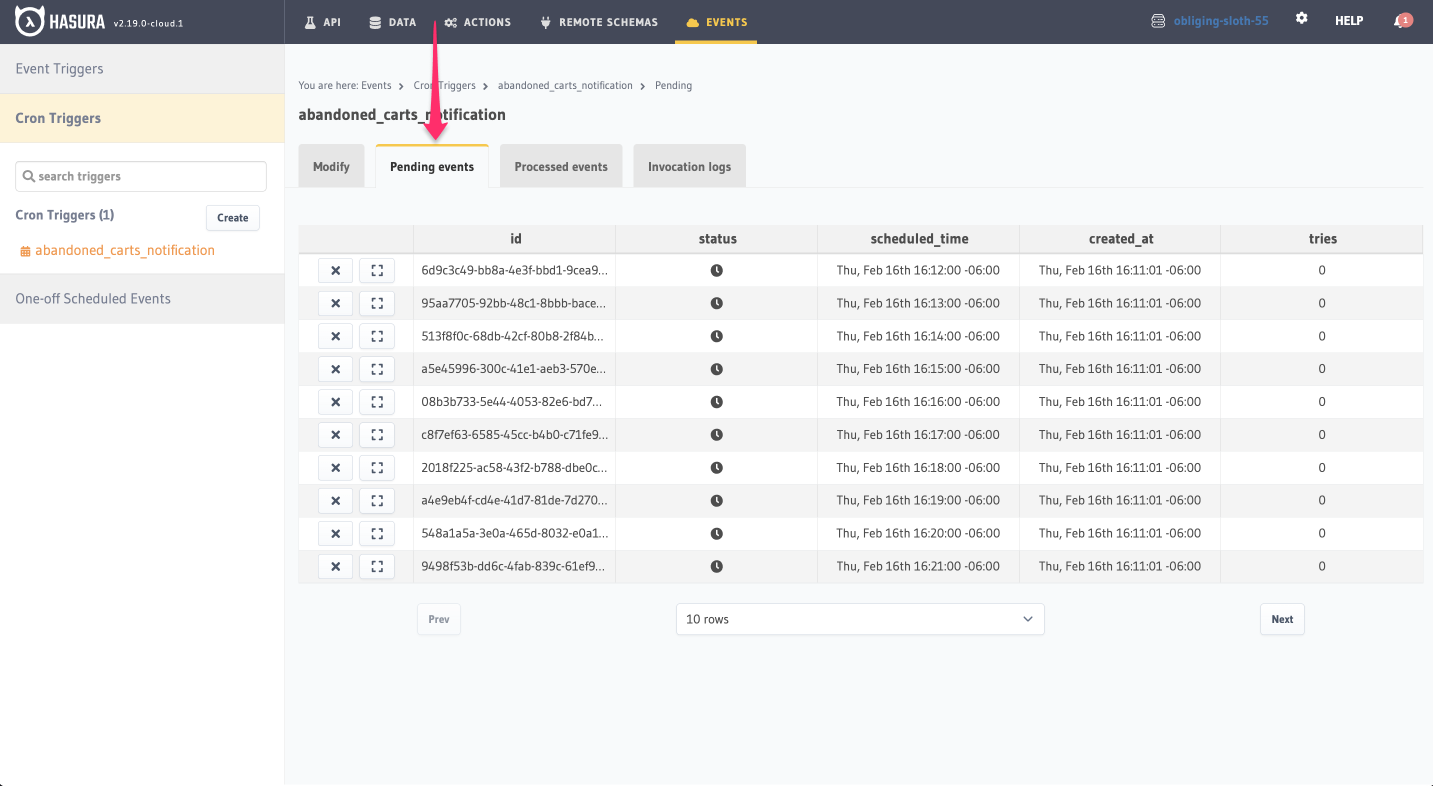Screen dimensions: 1433x786
Task: Expand the event with id starting 513f8f0c
Action: tap(377, 336)
